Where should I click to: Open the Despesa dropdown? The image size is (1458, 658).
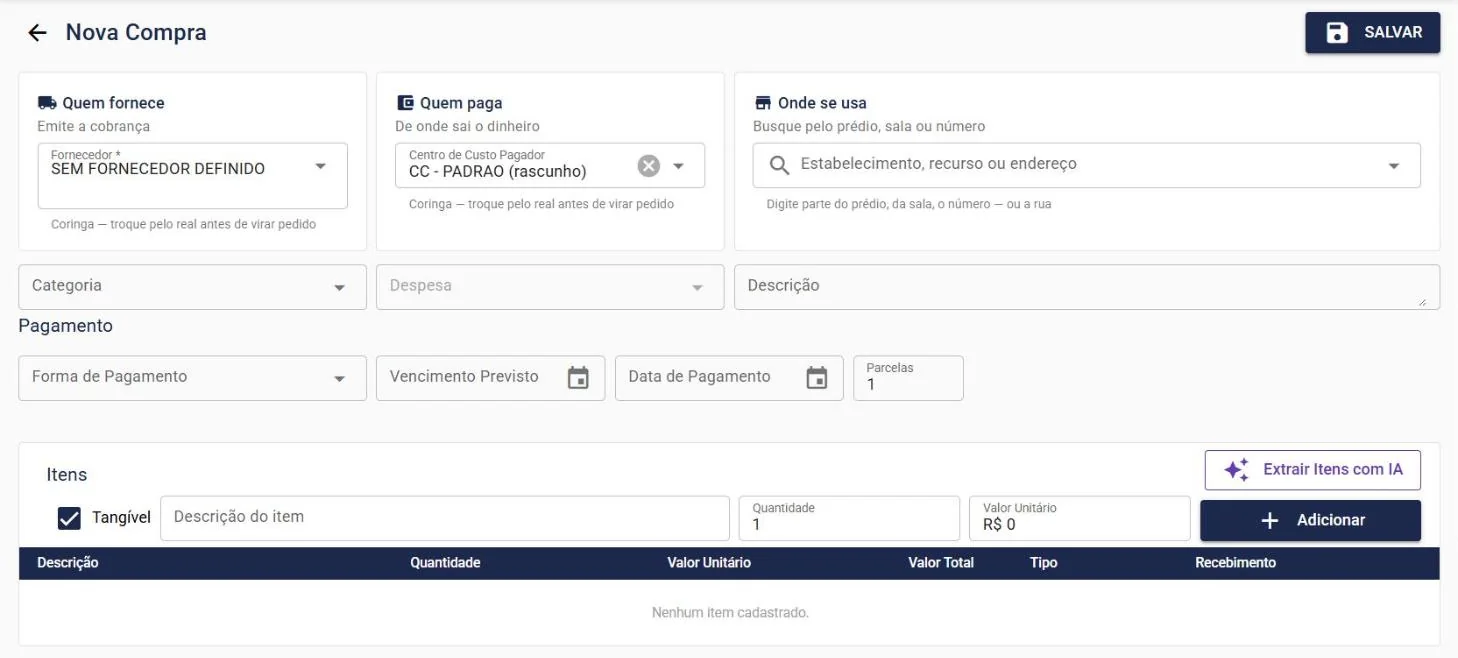point(550,287)
